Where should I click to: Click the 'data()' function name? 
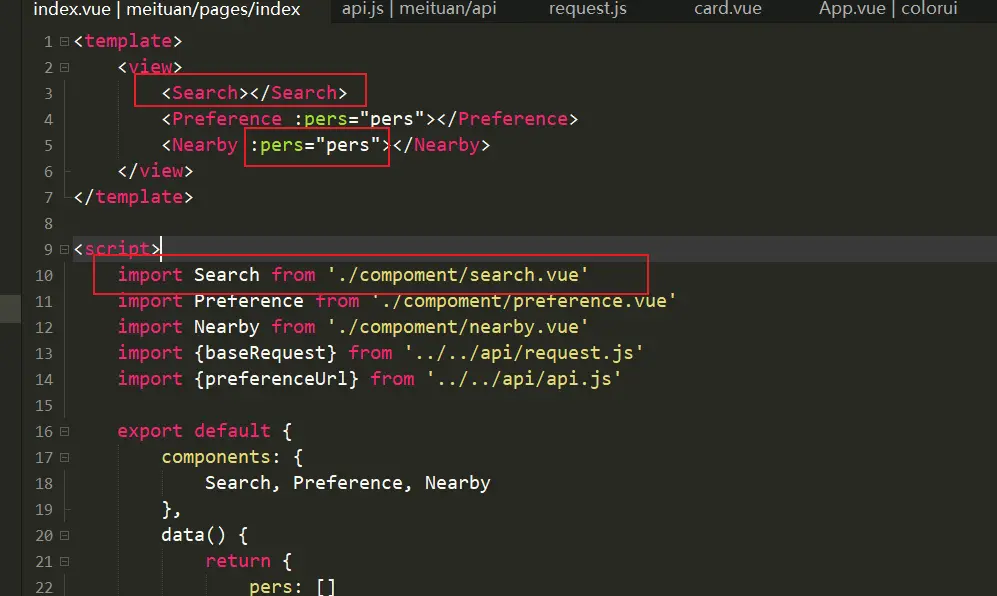click(x=193, y=535)
